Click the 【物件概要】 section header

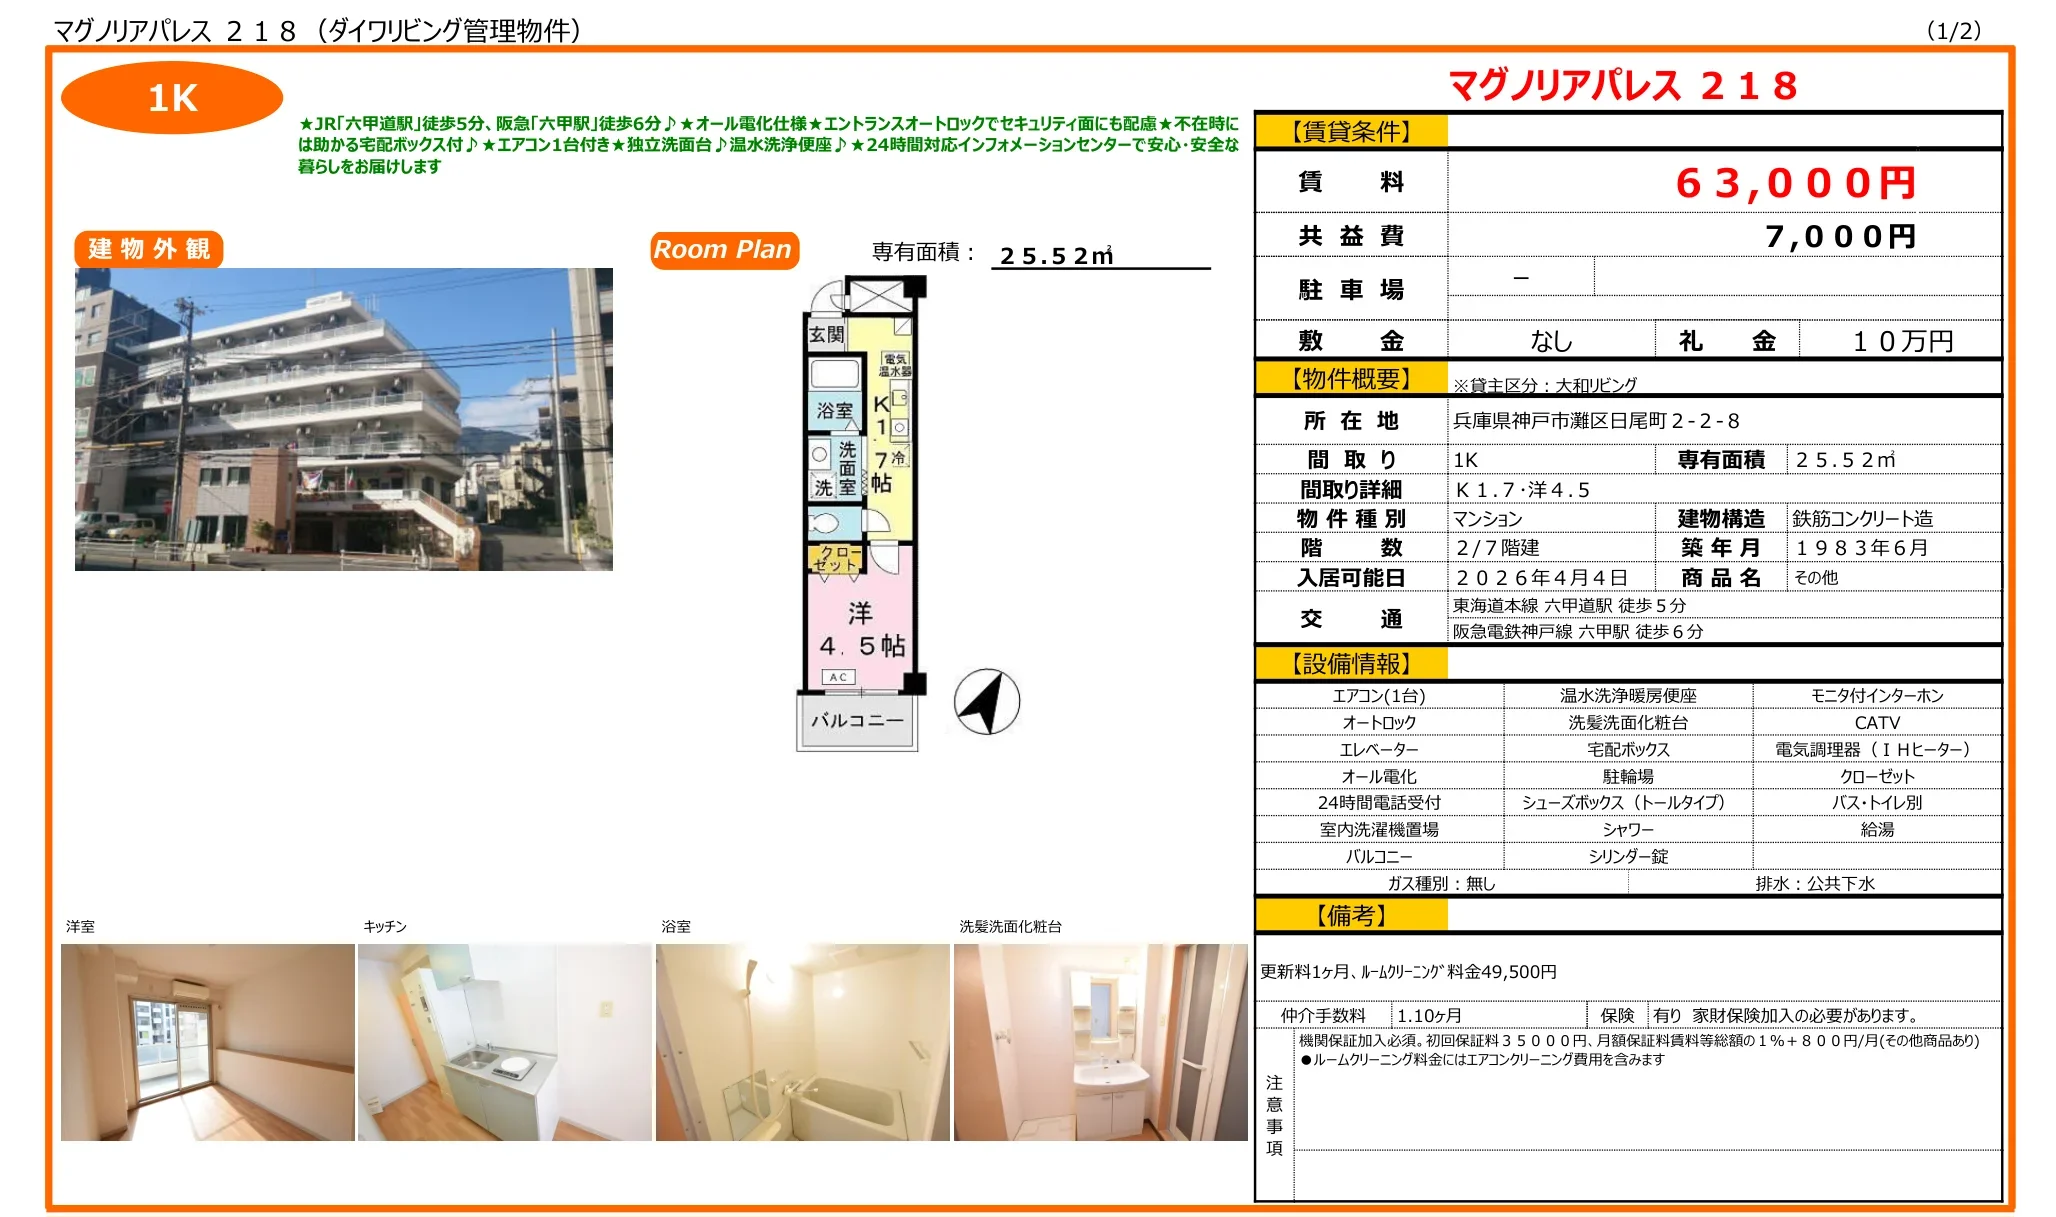click(x=1350, y=379)
